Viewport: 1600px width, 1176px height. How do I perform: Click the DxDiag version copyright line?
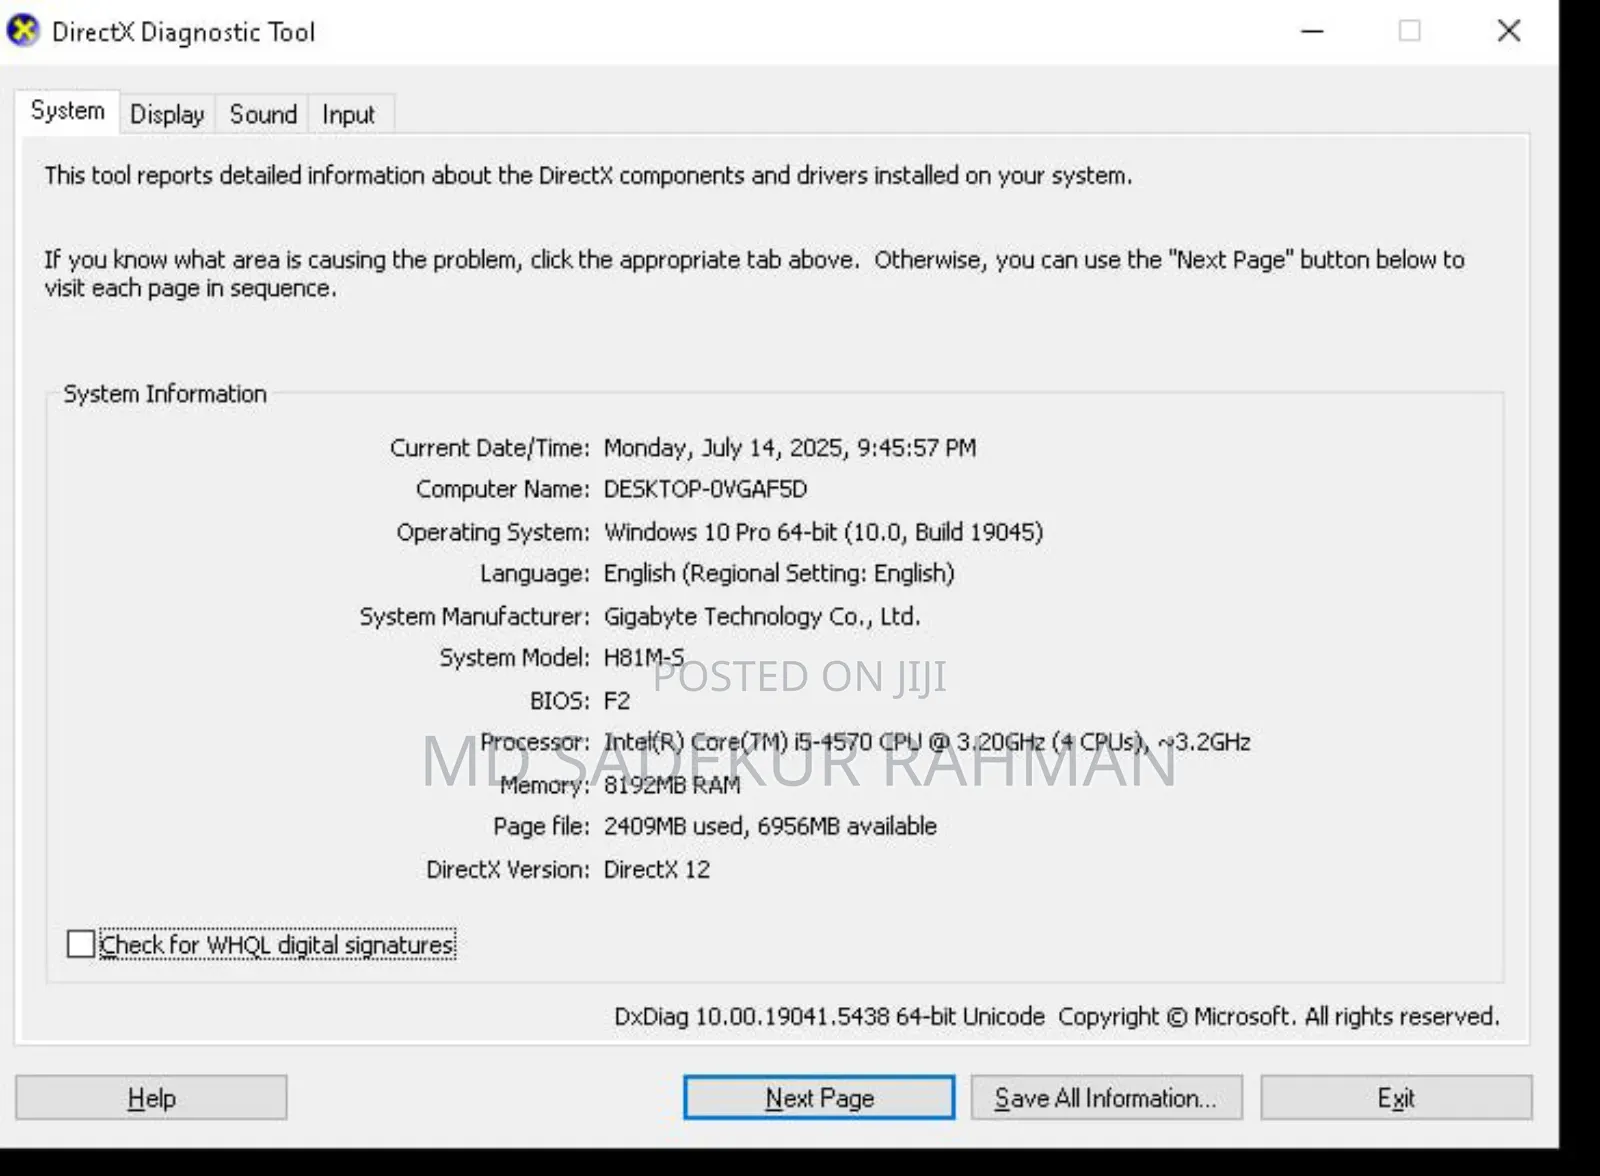pos(1057,1016)
